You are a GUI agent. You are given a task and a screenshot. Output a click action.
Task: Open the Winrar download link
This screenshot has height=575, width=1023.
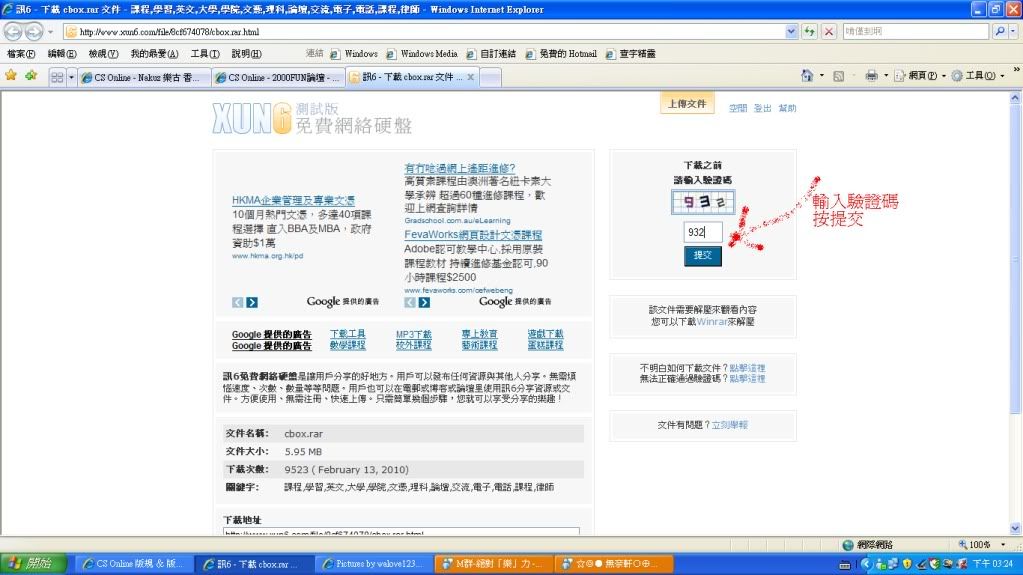(714, 322)
